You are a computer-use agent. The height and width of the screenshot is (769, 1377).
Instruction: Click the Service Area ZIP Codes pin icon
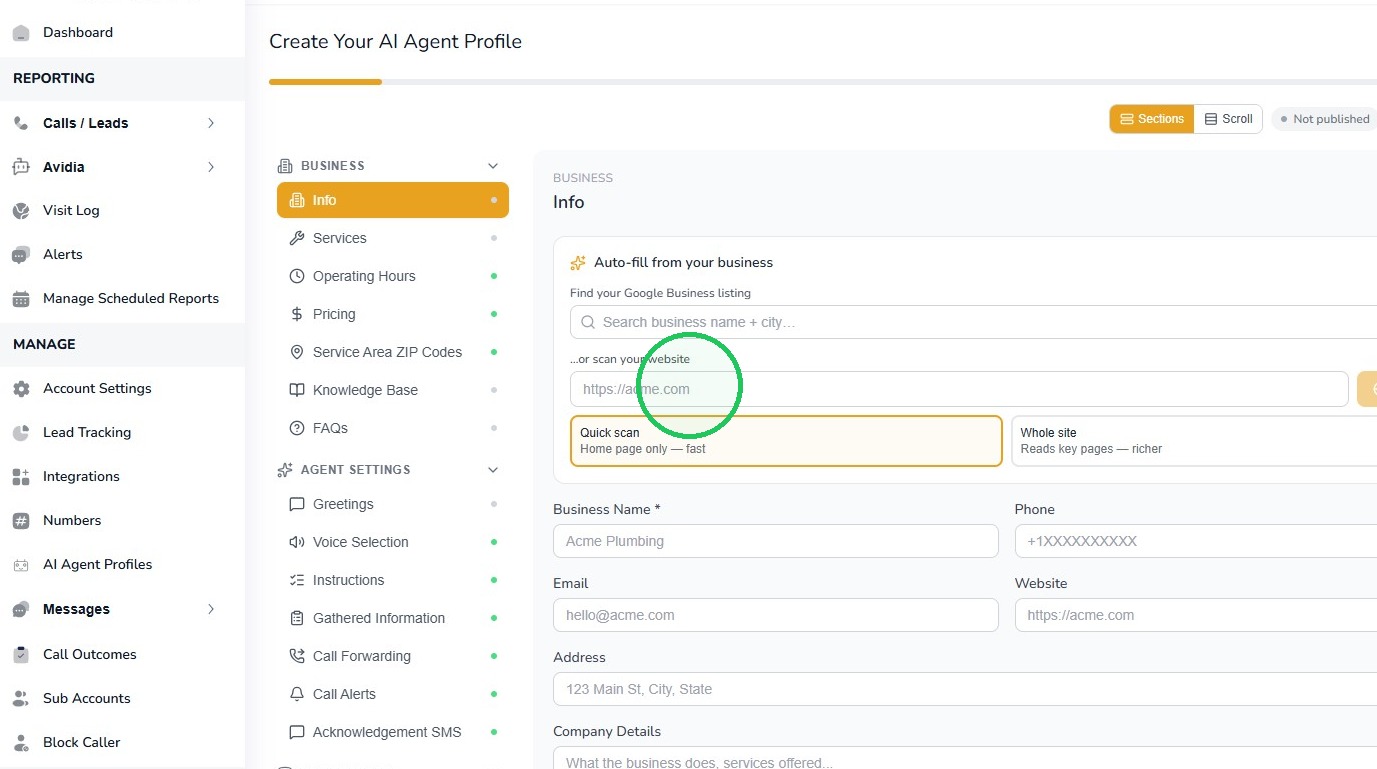(x=296, y=352)
